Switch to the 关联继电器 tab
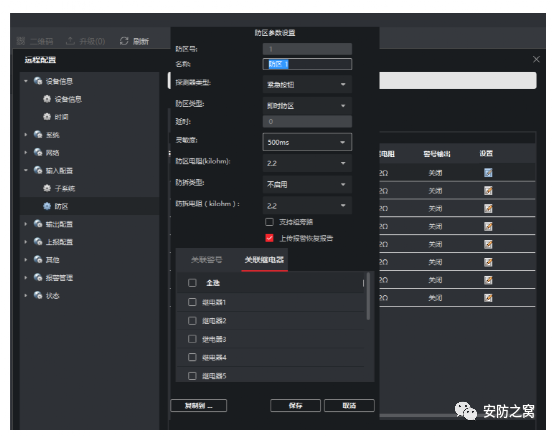This screenshot has height=437, width=553. (265, 260)
